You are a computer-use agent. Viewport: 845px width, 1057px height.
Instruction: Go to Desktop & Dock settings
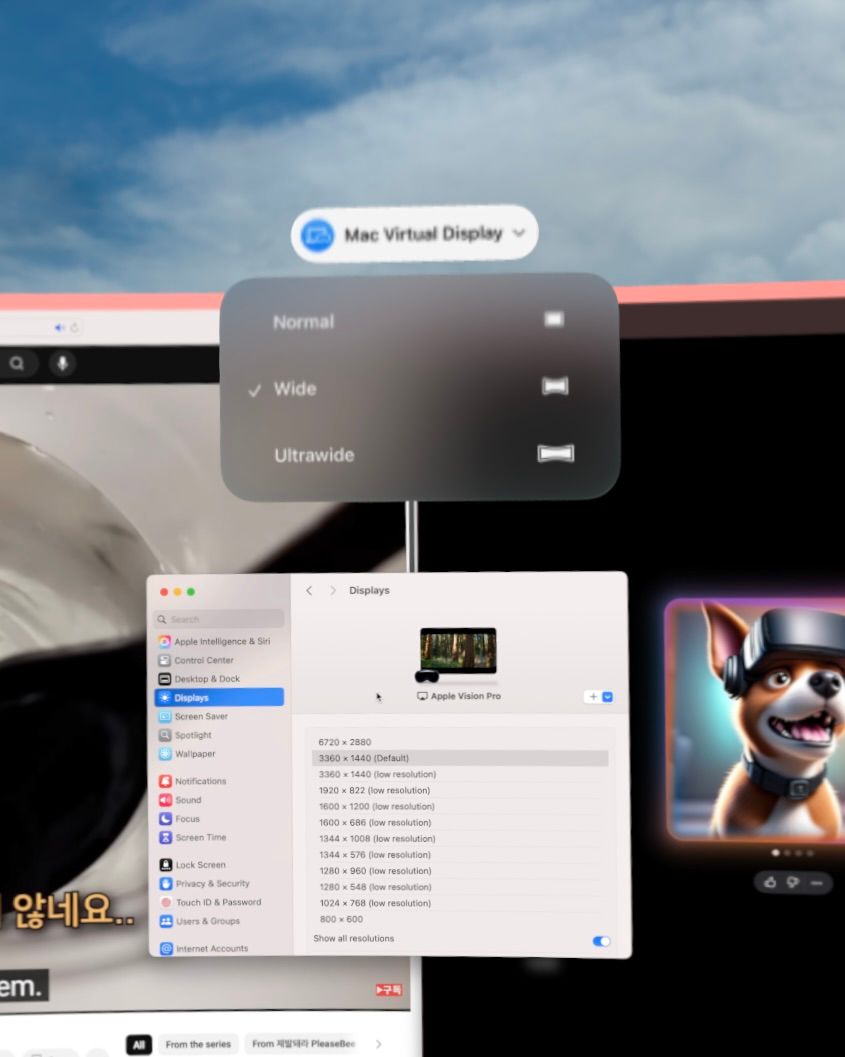(x=206, y=679)
